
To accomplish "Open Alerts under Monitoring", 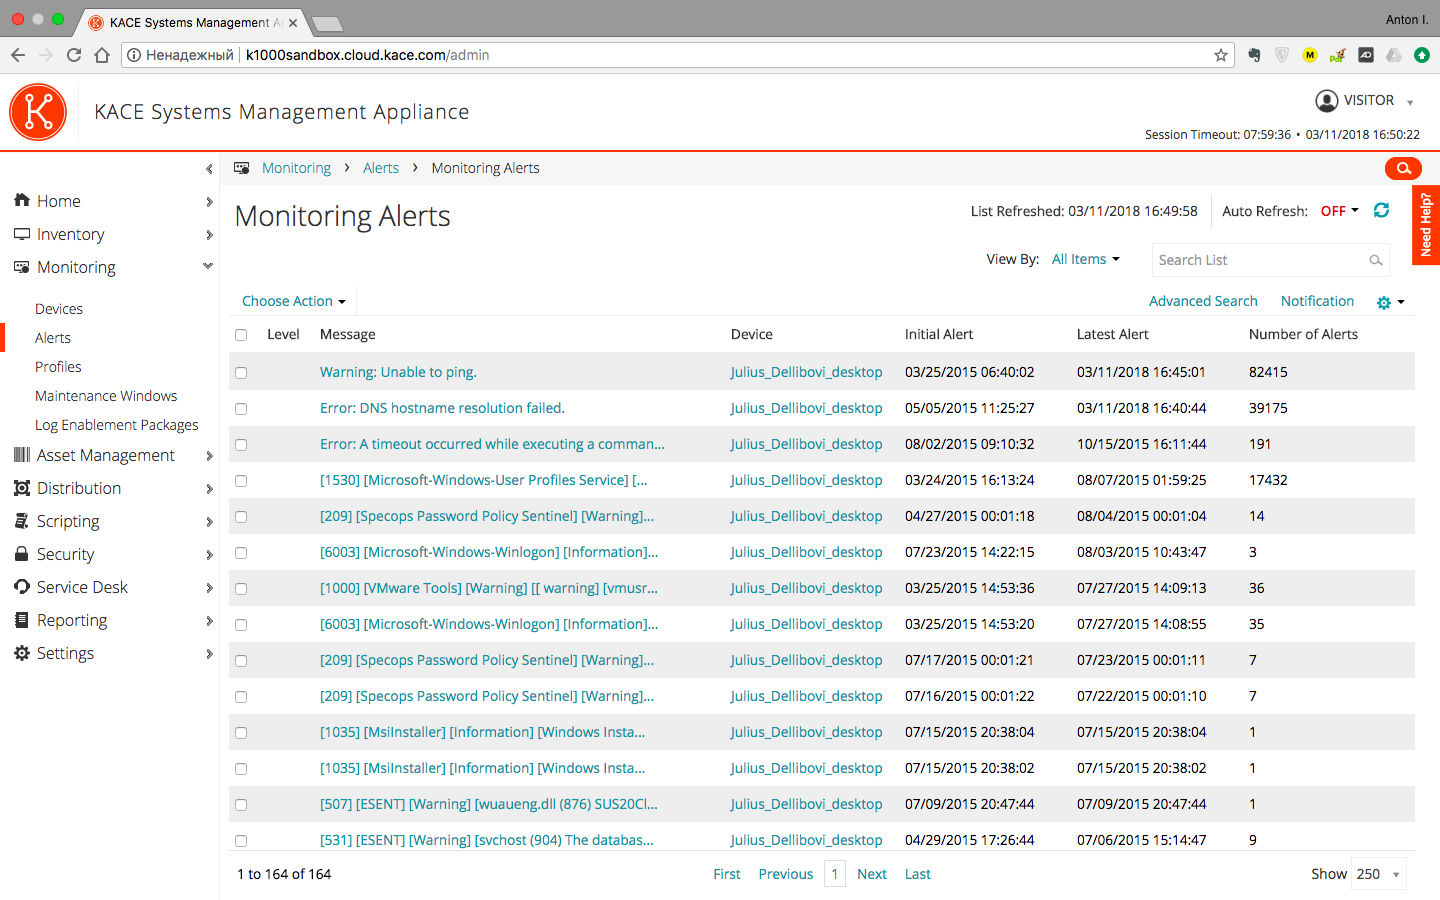I will coord(53,338).
